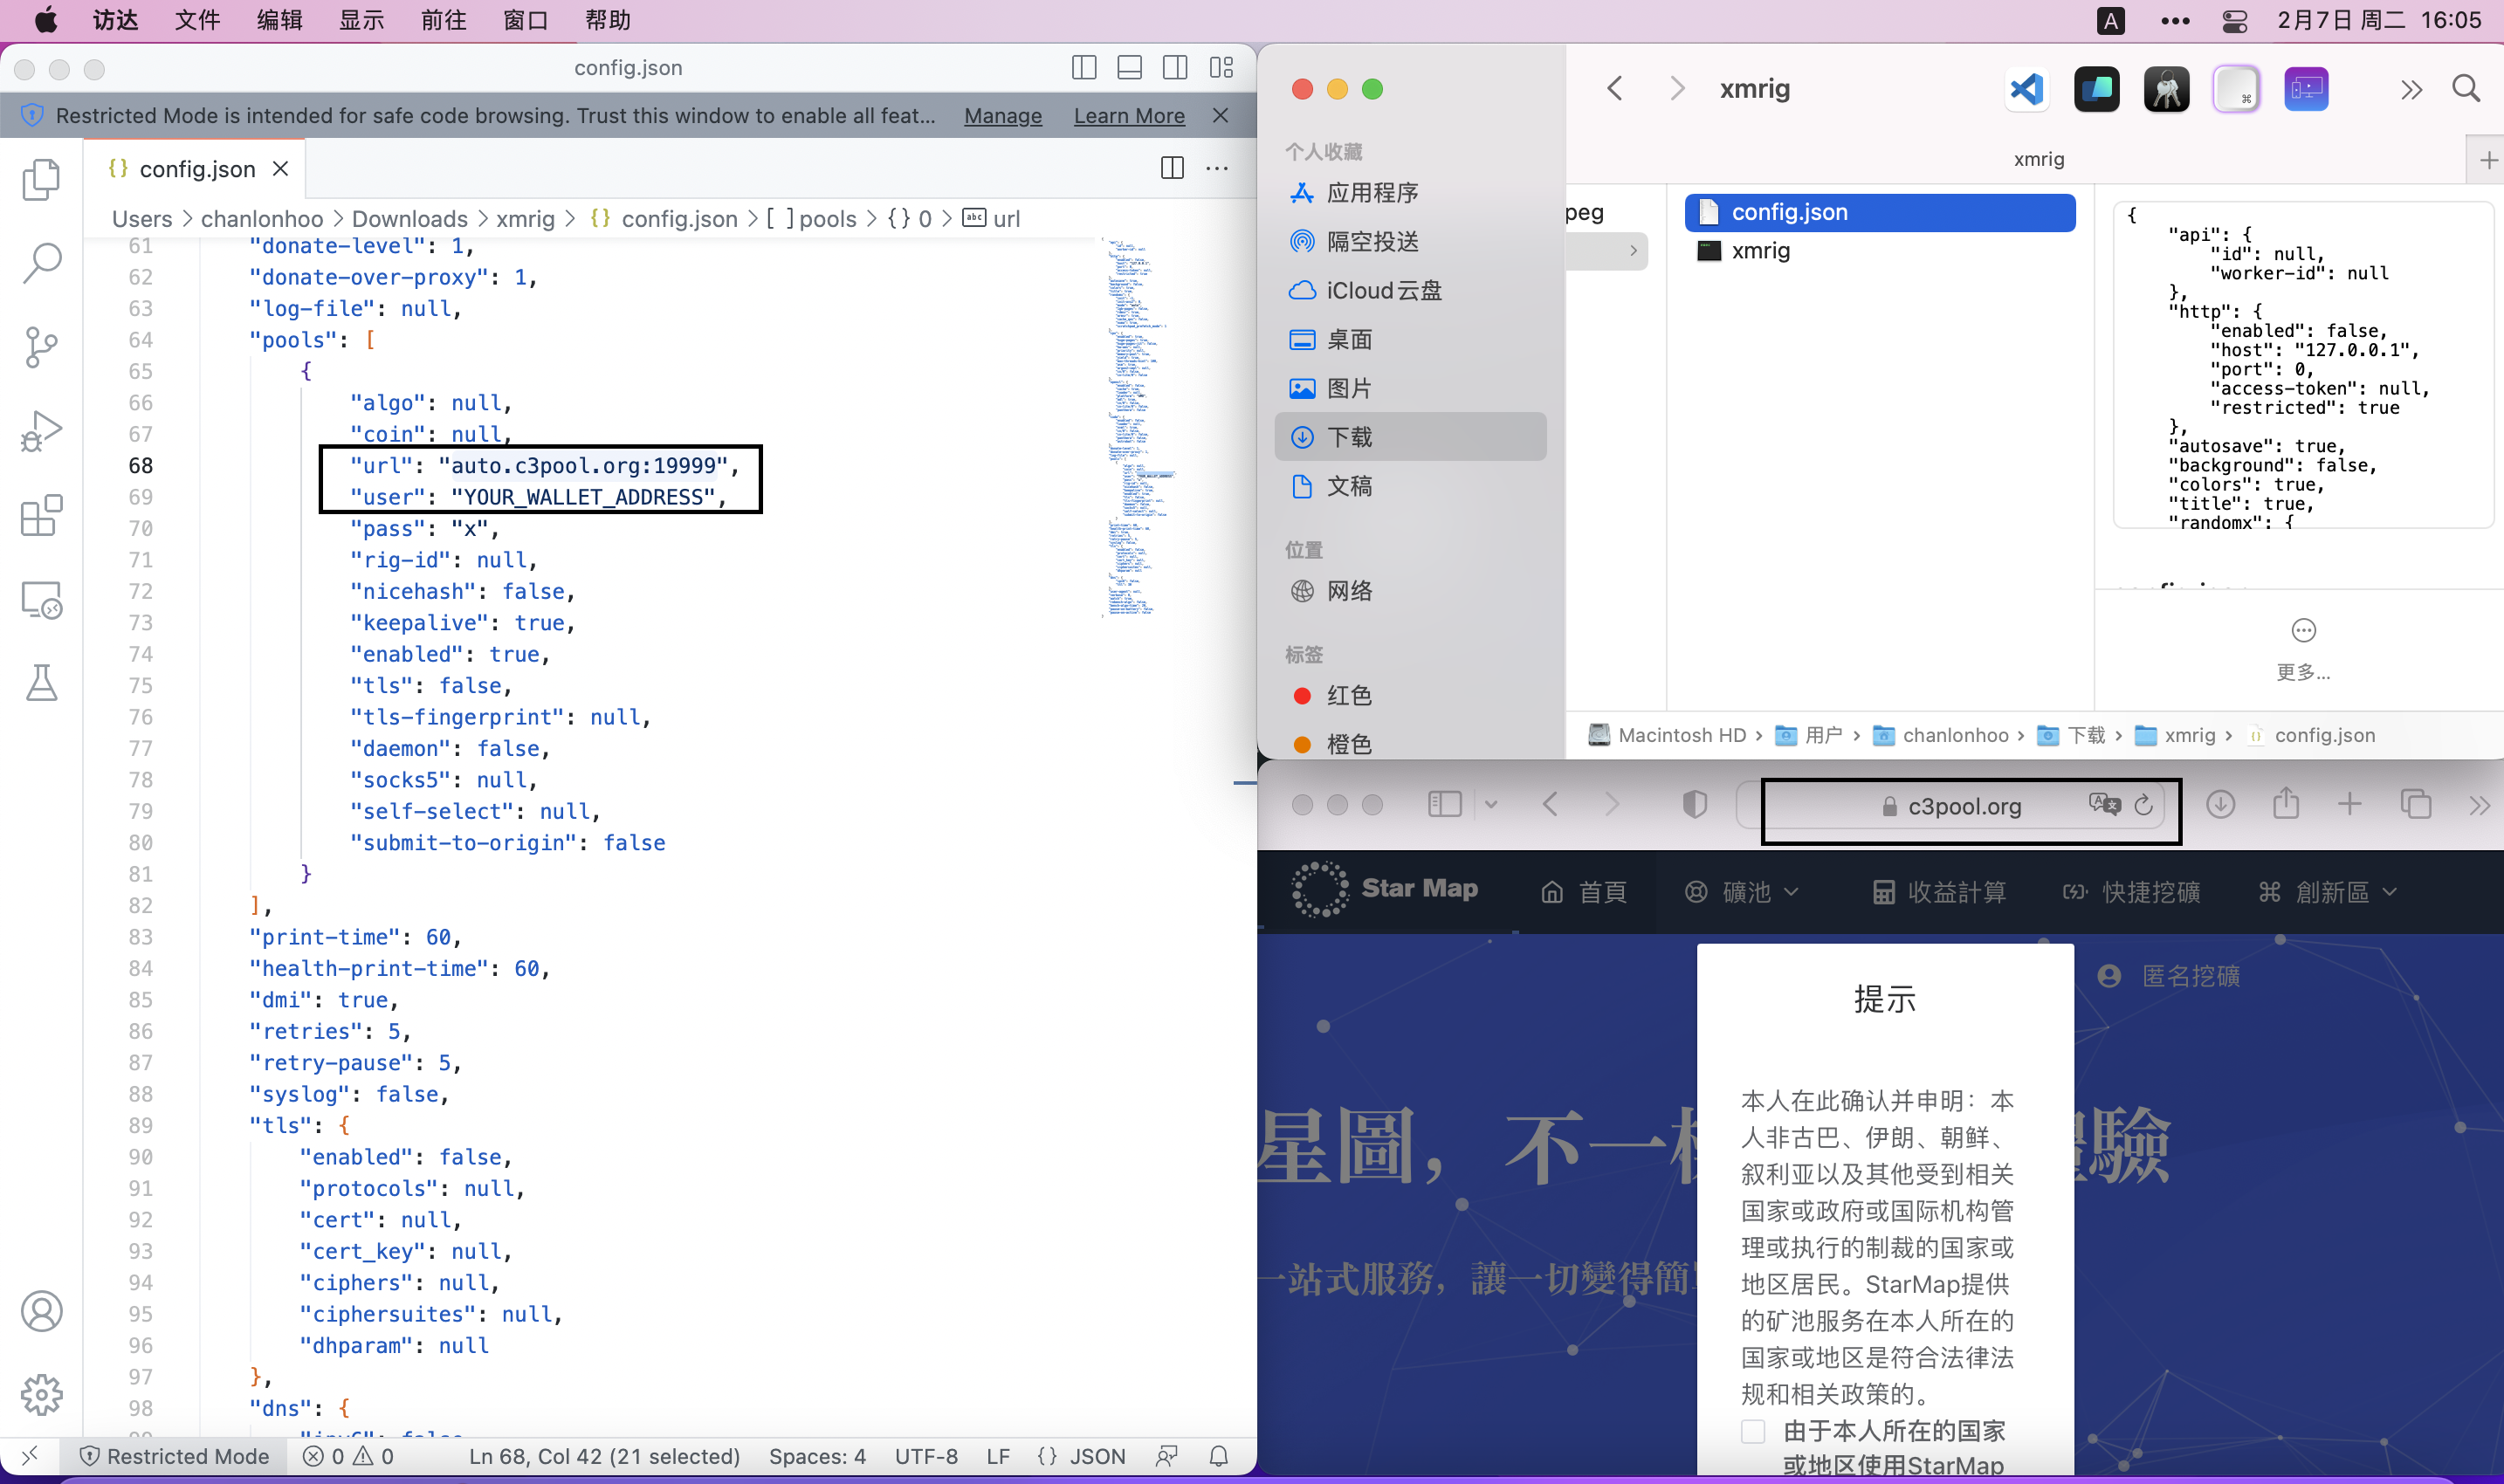Open the notifications bell in status bar
The width and height of the screenshot is (2504, 1484).
point(1218,1456)
